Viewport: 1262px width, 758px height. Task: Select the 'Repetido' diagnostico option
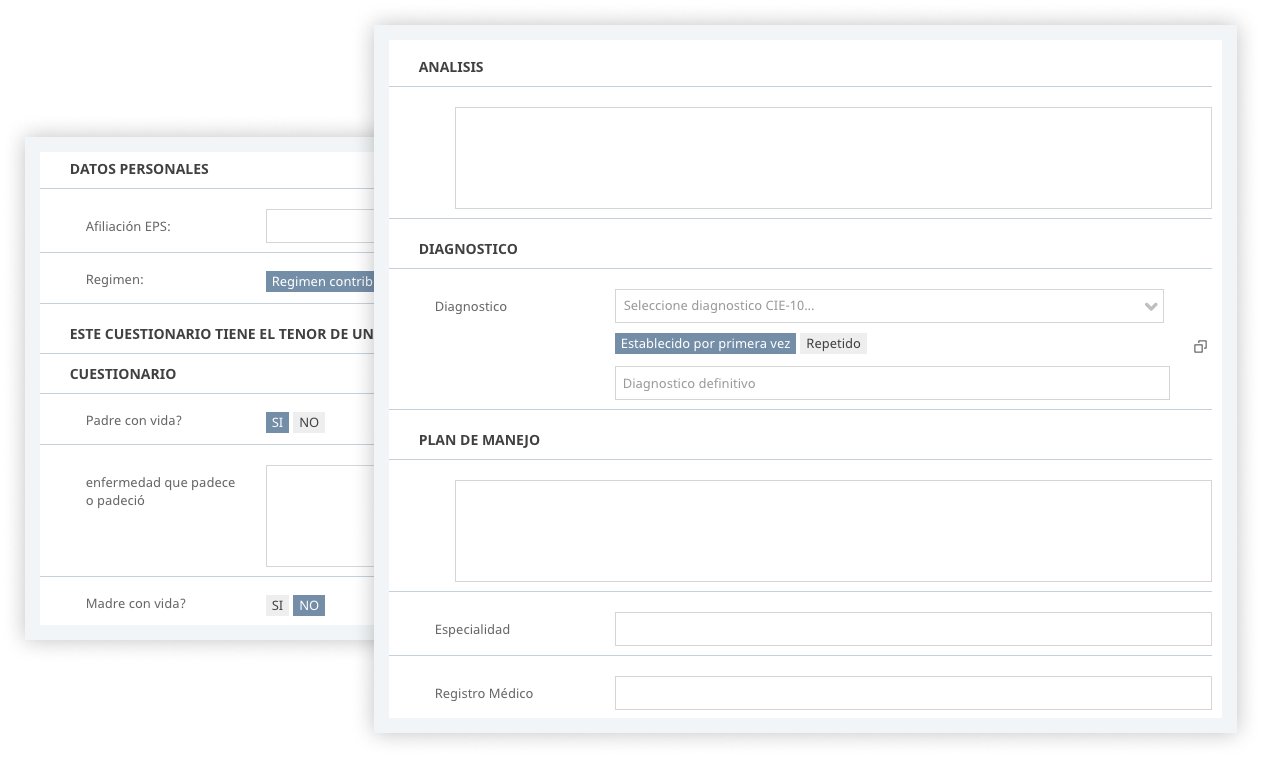(x=833, y=343)
